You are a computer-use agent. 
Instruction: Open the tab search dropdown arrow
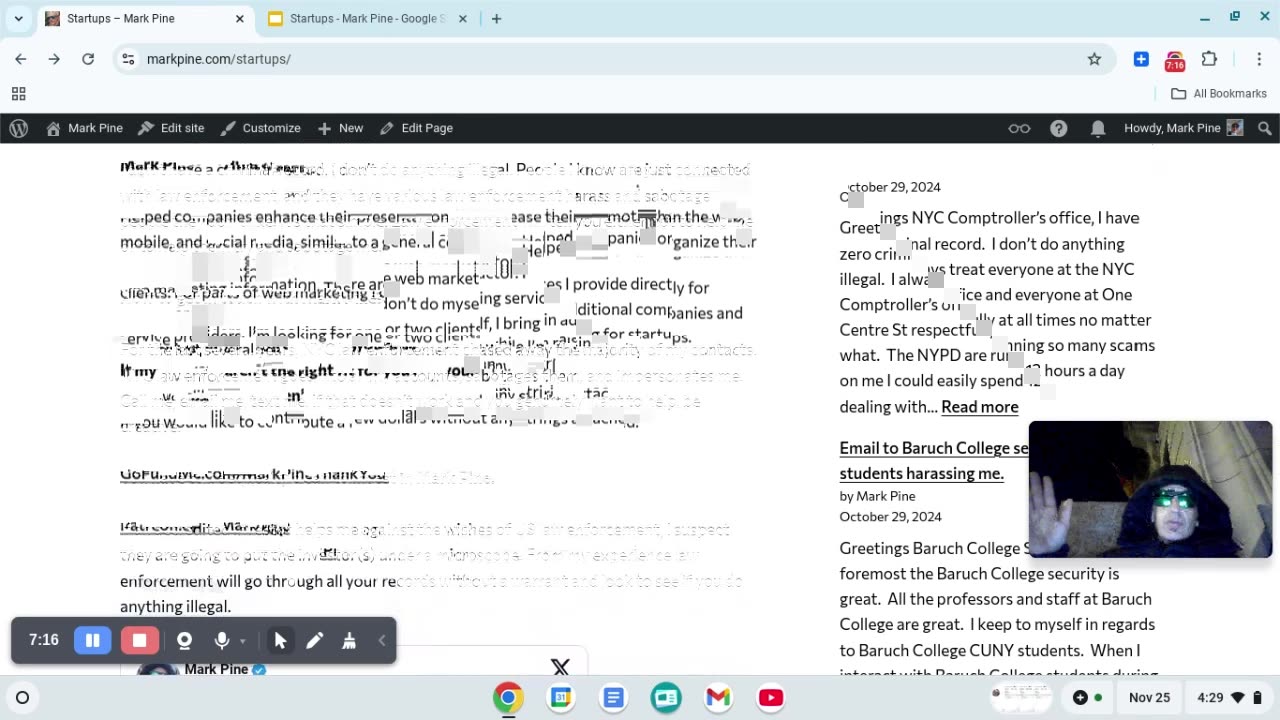tap(18, 18)
